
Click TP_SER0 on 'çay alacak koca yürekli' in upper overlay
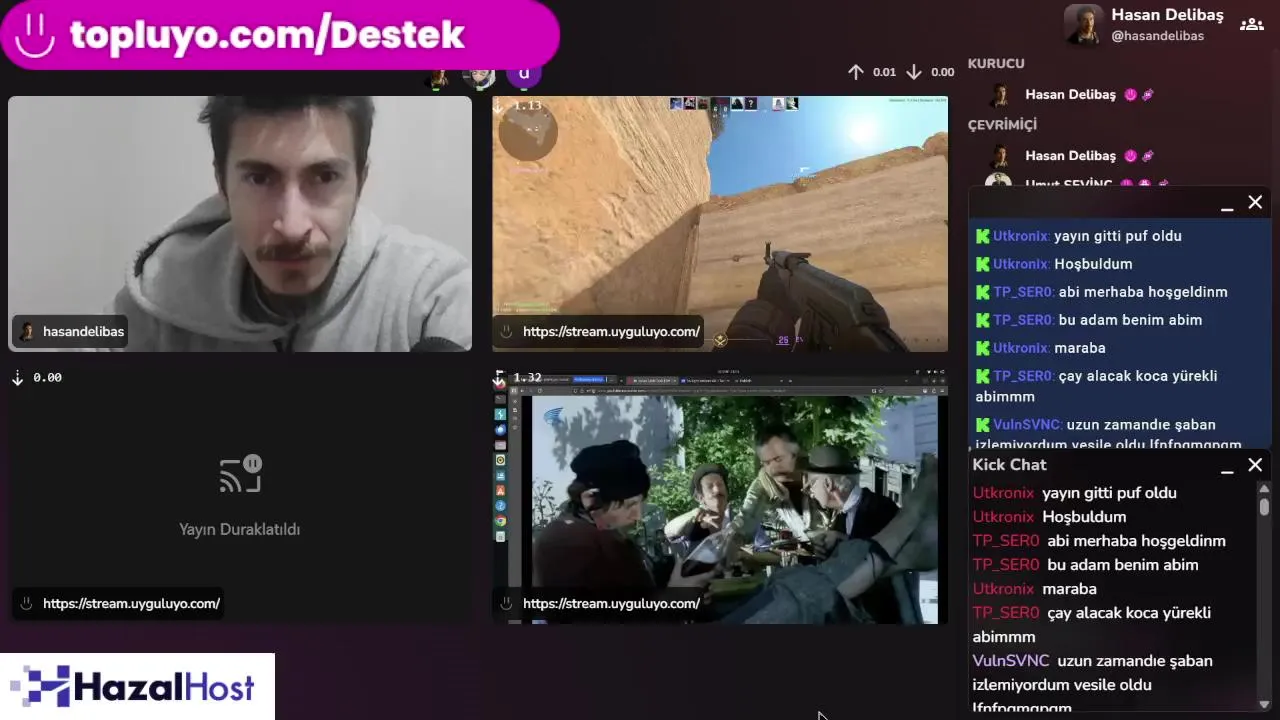coord(1023,376)
